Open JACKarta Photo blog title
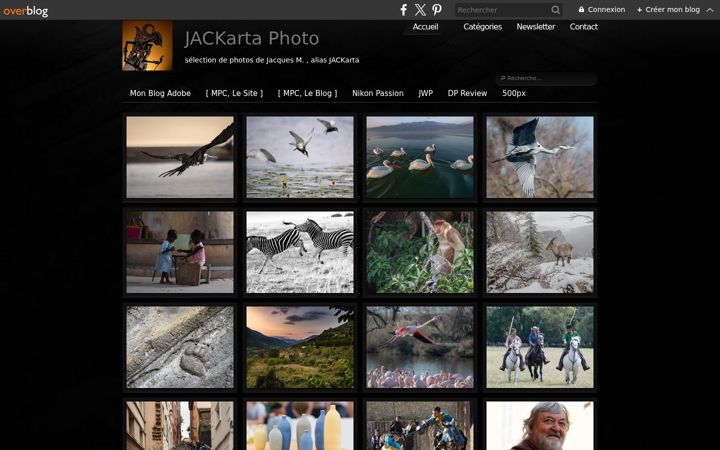Screen dimensions: 720x450 click(x=252, y=38)
